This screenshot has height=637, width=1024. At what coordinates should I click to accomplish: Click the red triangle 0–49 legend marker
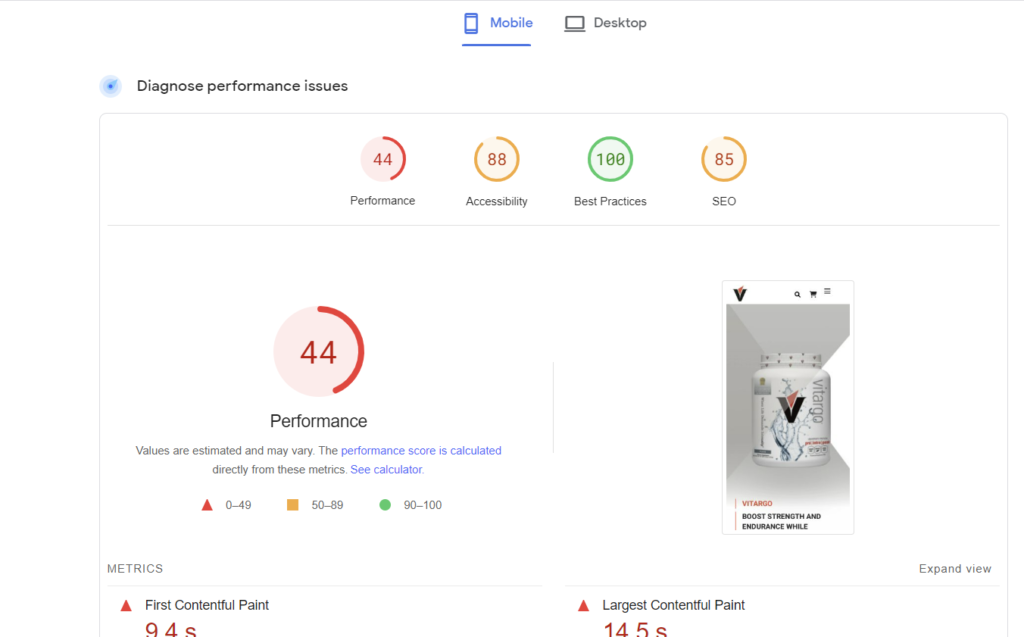point(207,505)
